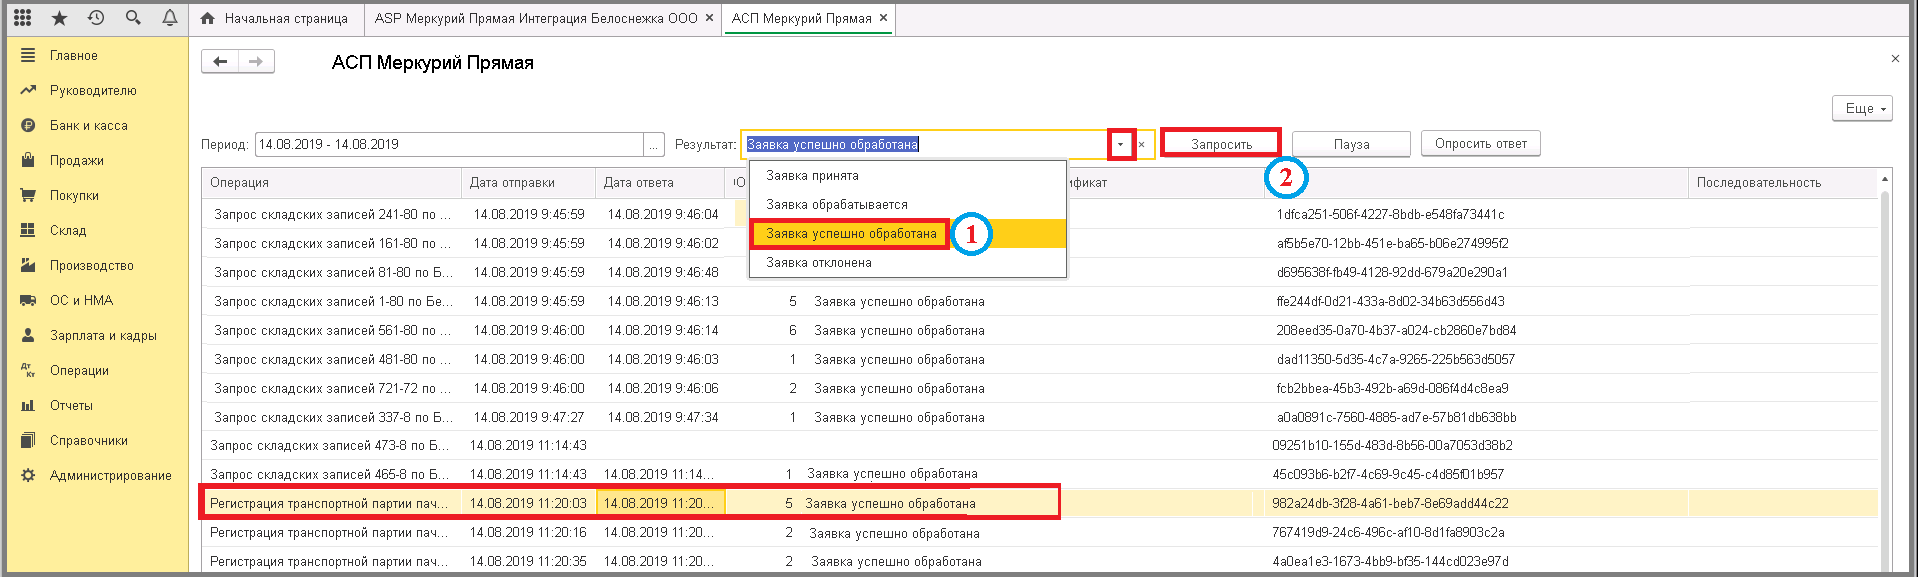The width and height of the screenshot is (1918, 577).
Task: Expand the Результат dropdown arrow
Action: 1120,145
